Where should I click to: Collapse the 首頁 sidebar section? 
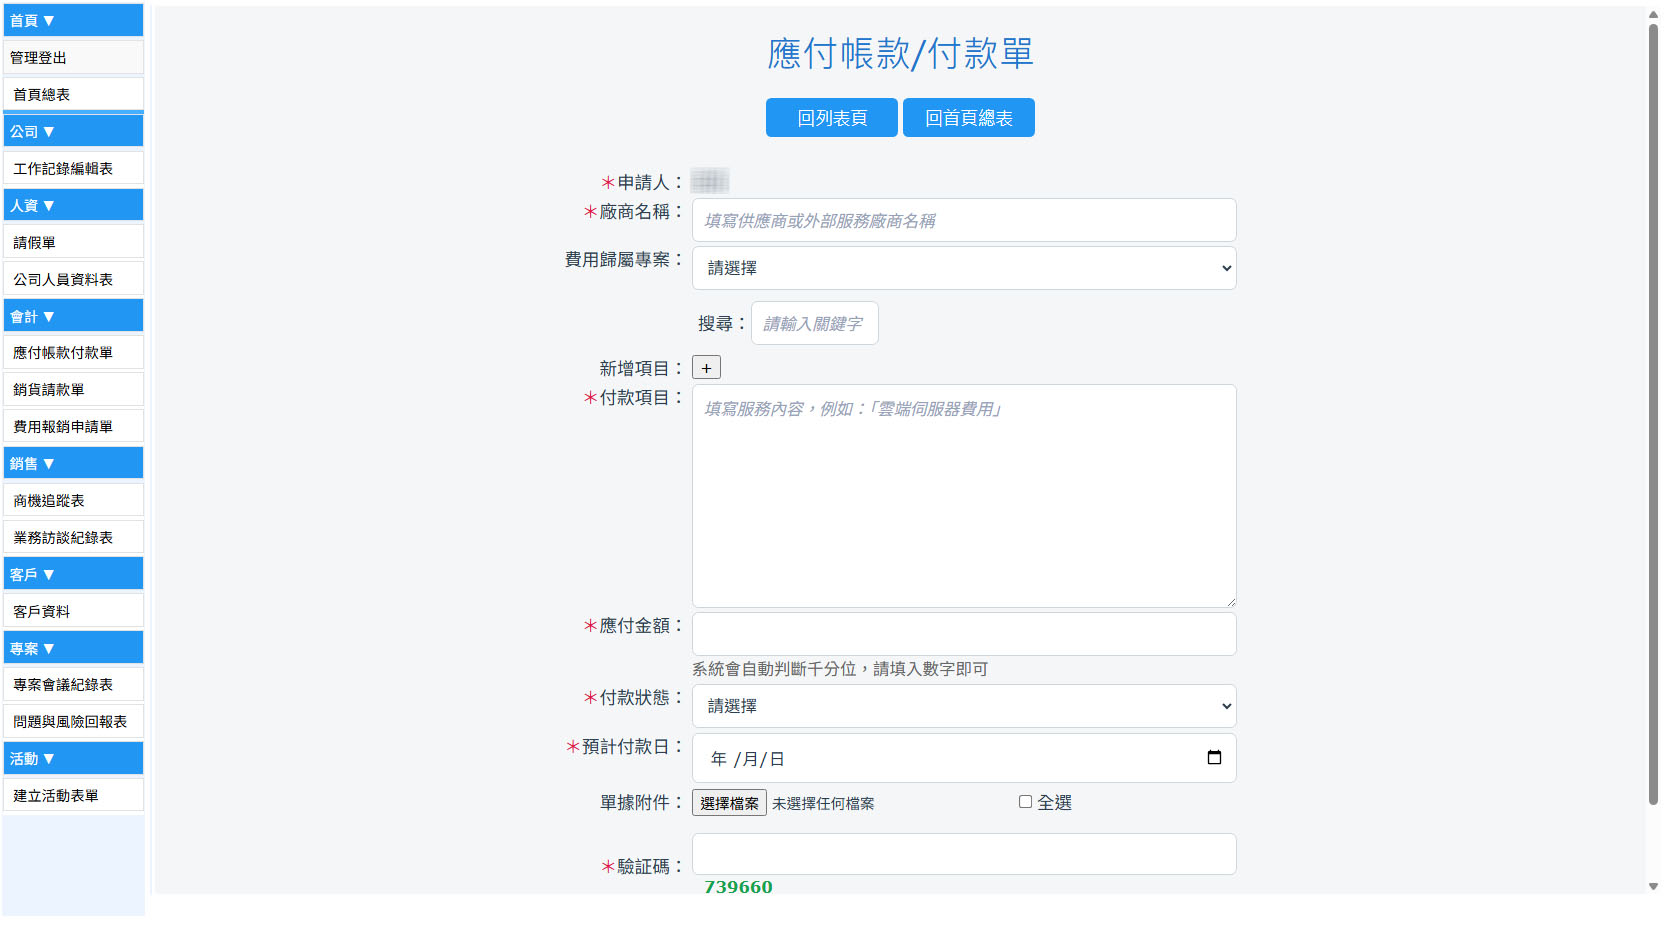pyautogui.click(x=73, y=20)
